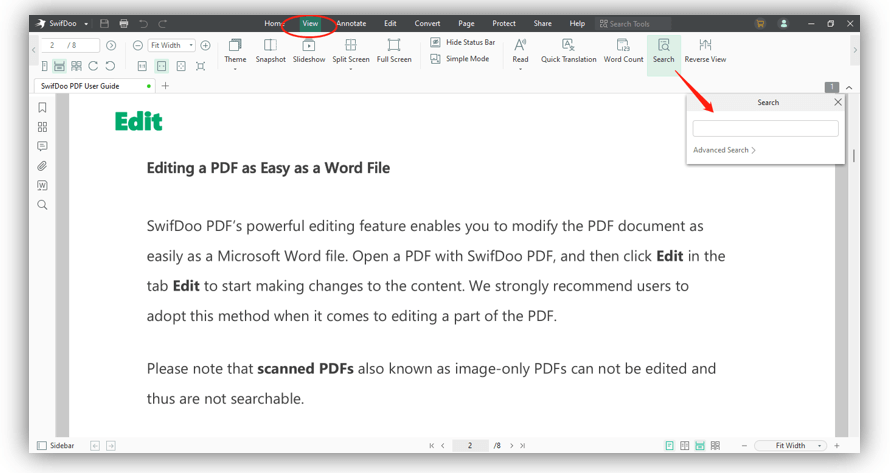The image size is (891, 473).
Task: Go to last page in status bar
Action: point(523,446)
